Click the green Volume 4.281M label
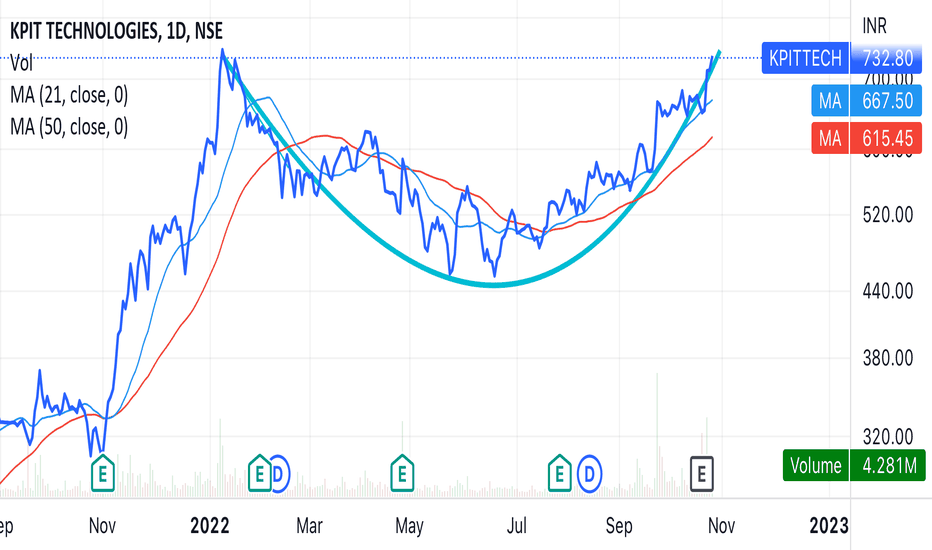932x550 pixels. point(854,465)
